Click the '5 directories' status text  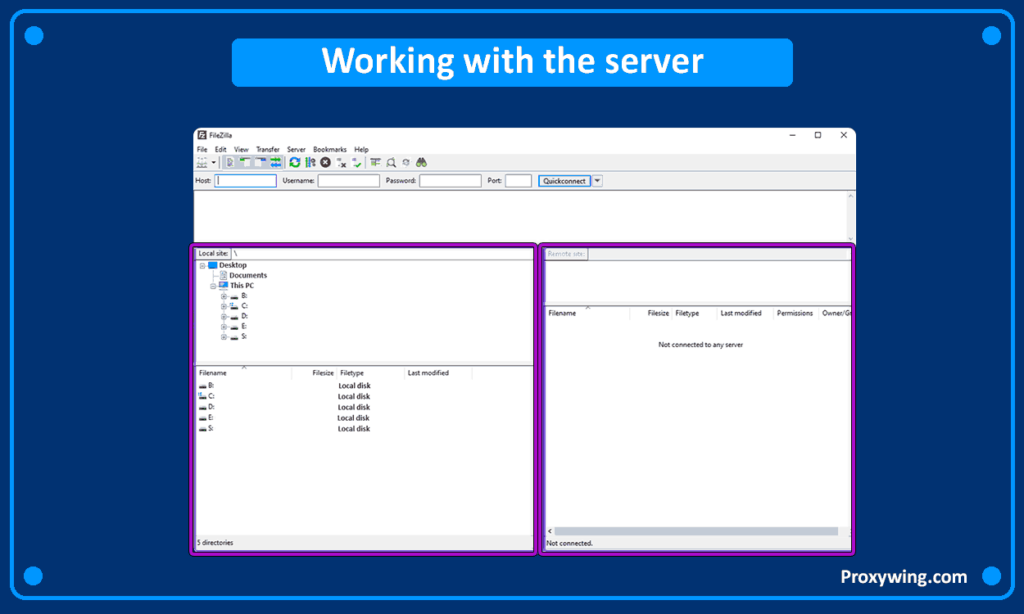(x=215, y=543)
